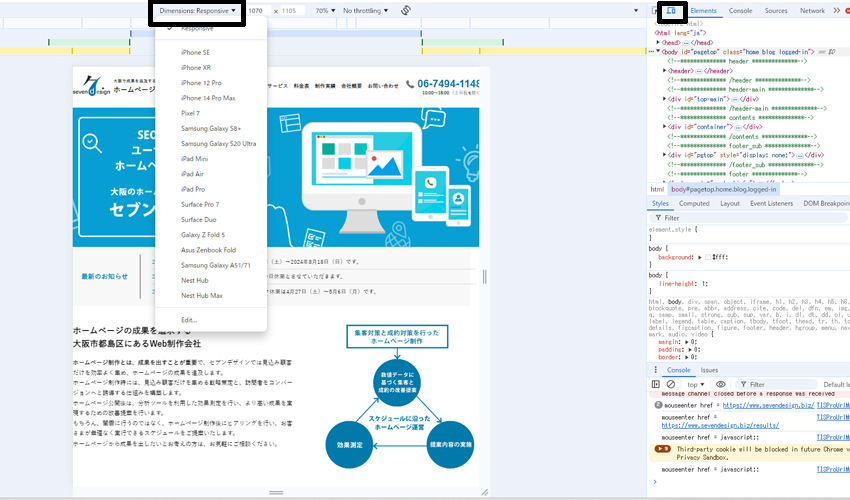Toggle the device toolbar icon
This screenshot has height=500, width=850.
click(671, 10)
